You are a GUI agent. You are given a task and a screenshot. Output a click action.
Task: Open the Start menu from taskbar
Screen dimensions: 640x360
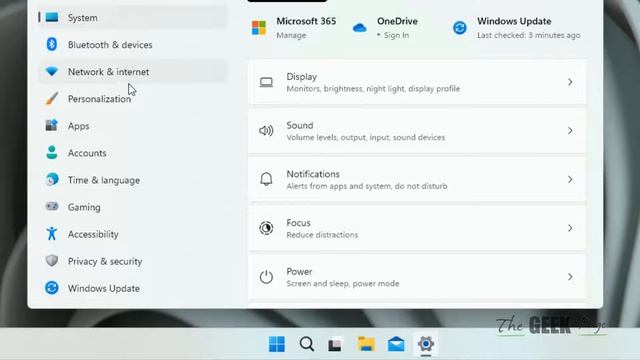(277, 344)
